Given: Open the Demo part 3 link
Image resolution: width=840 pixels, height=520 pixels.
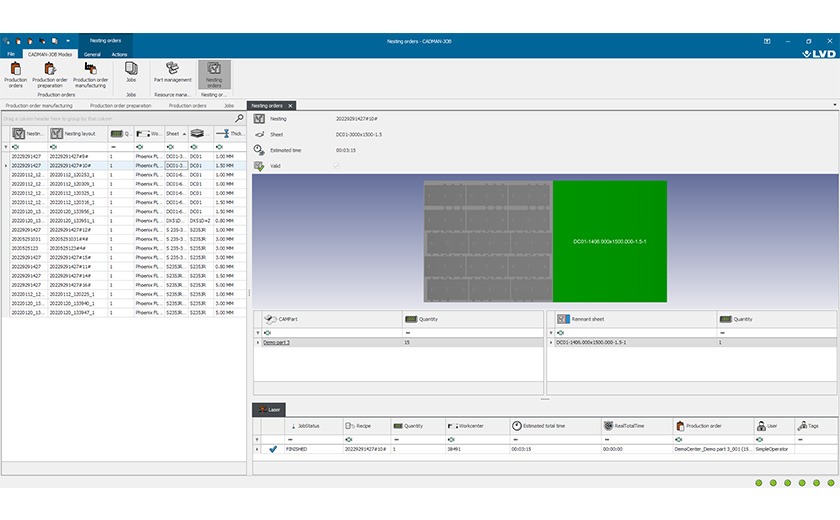Looking at the screenshot, I should [276, 342].
